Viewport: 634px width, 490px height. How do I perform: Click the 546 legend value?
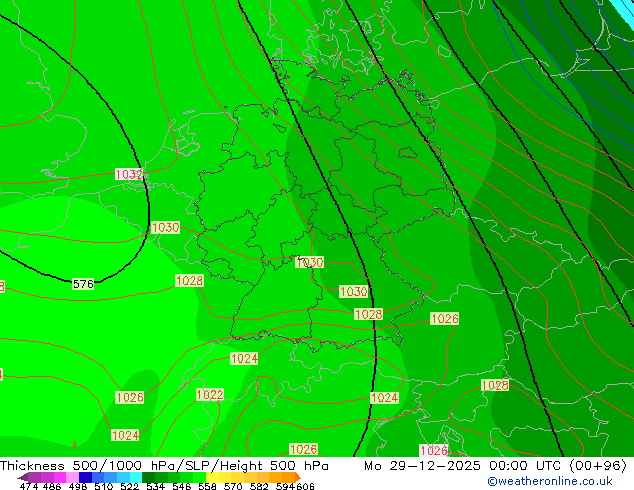click(182, 486)
